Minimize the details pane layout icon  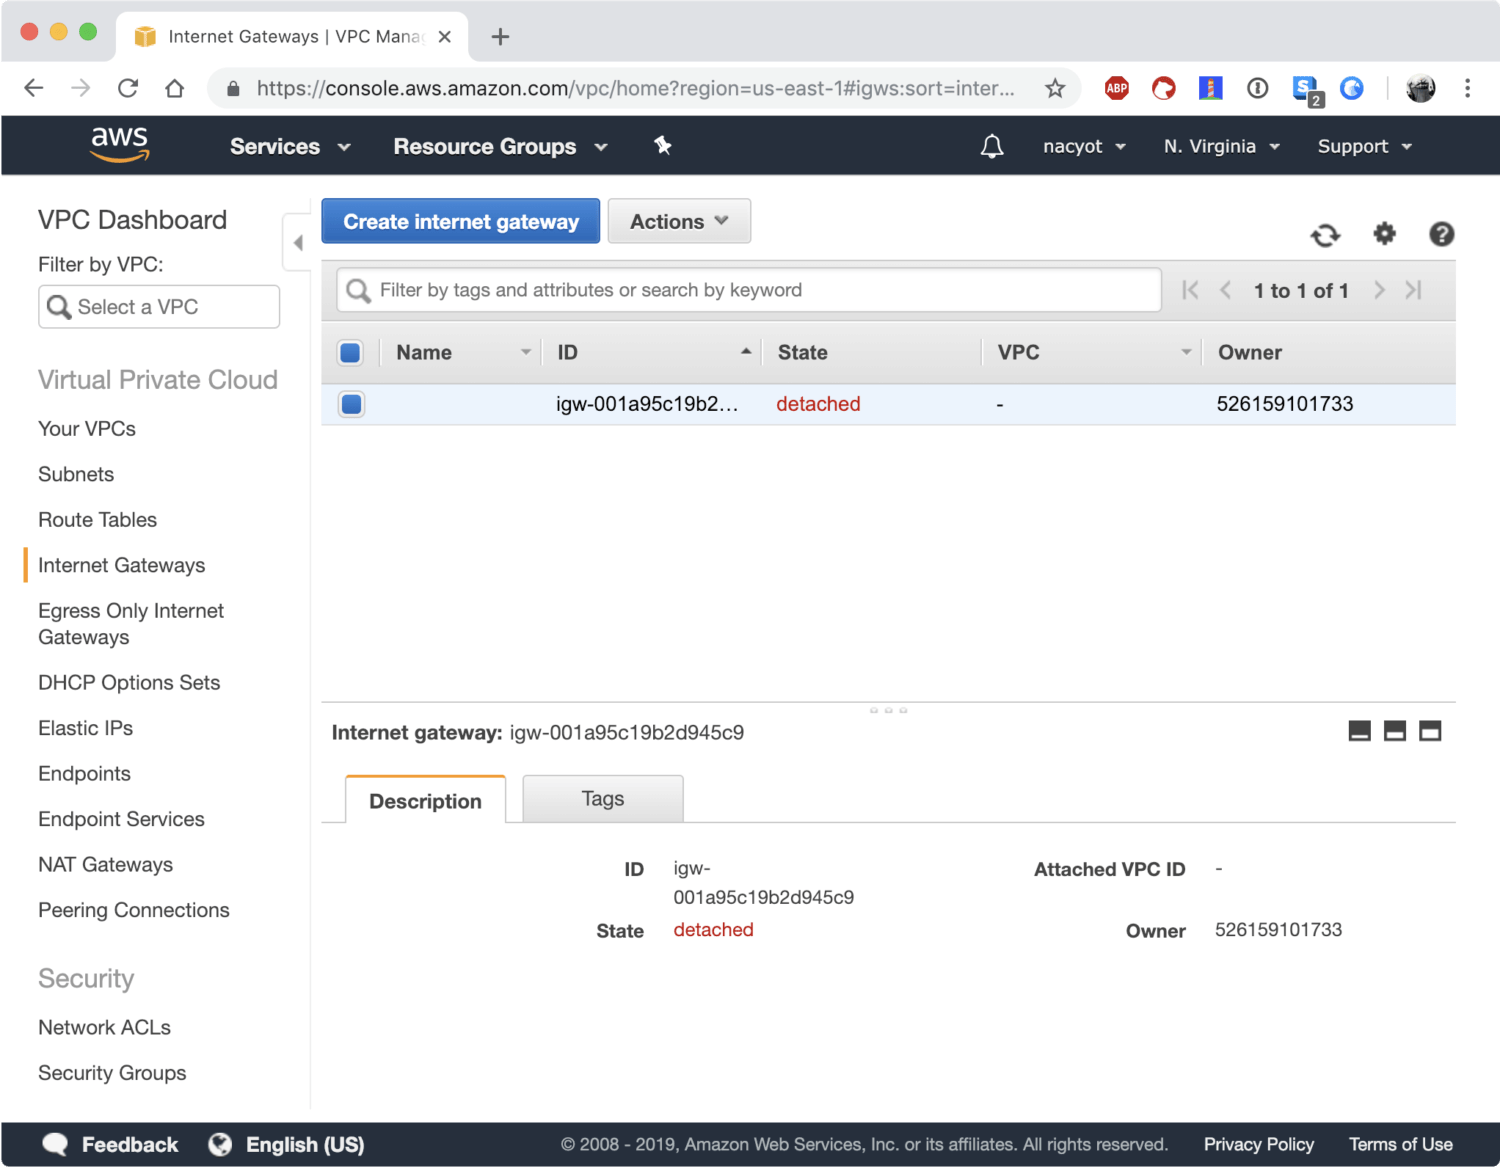[x=1359, y=731]
